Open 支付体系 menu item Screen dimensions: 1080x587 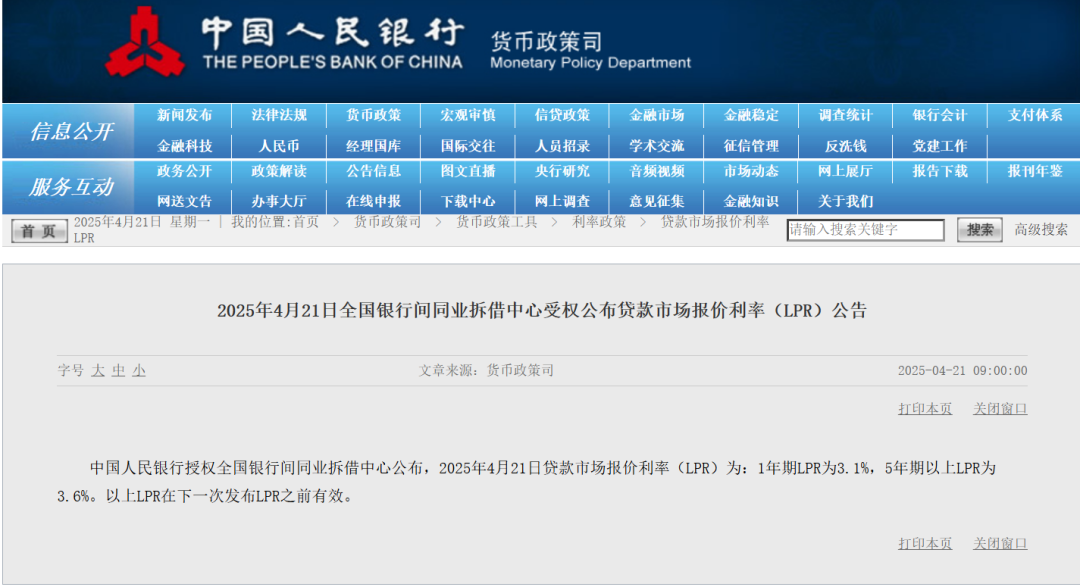(x=1035, y=115)
